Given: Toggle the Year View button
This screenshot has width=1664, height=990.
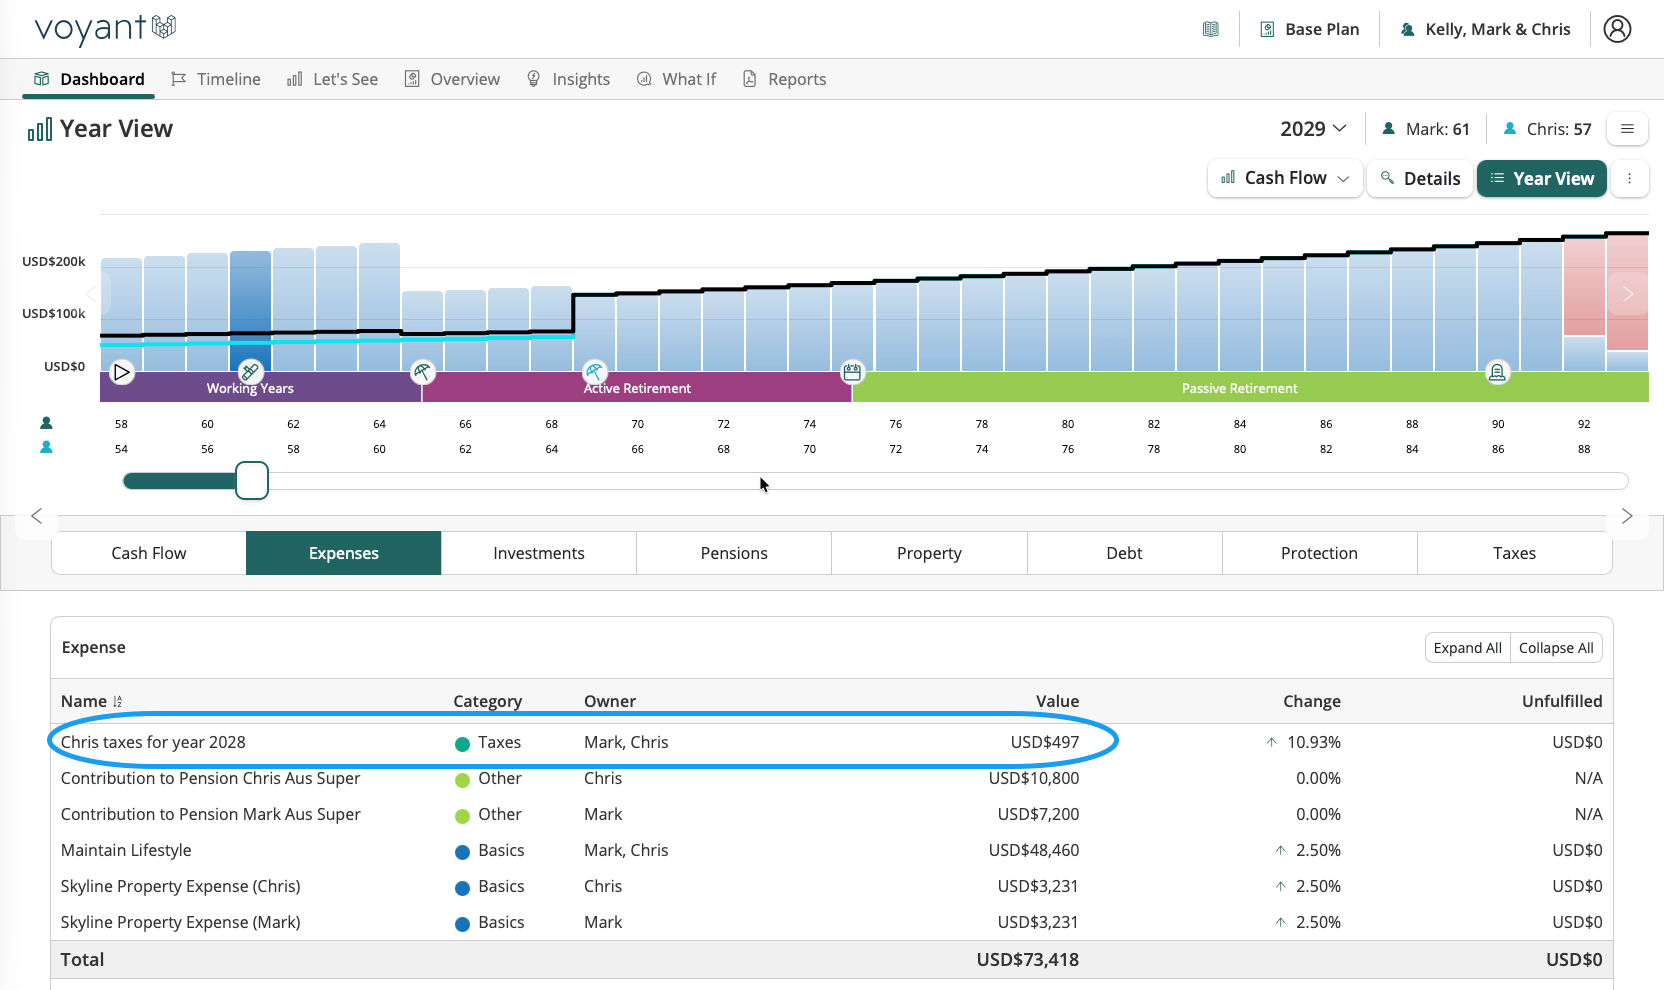Looking at the screenshot, I should (x=1542, y=178).
